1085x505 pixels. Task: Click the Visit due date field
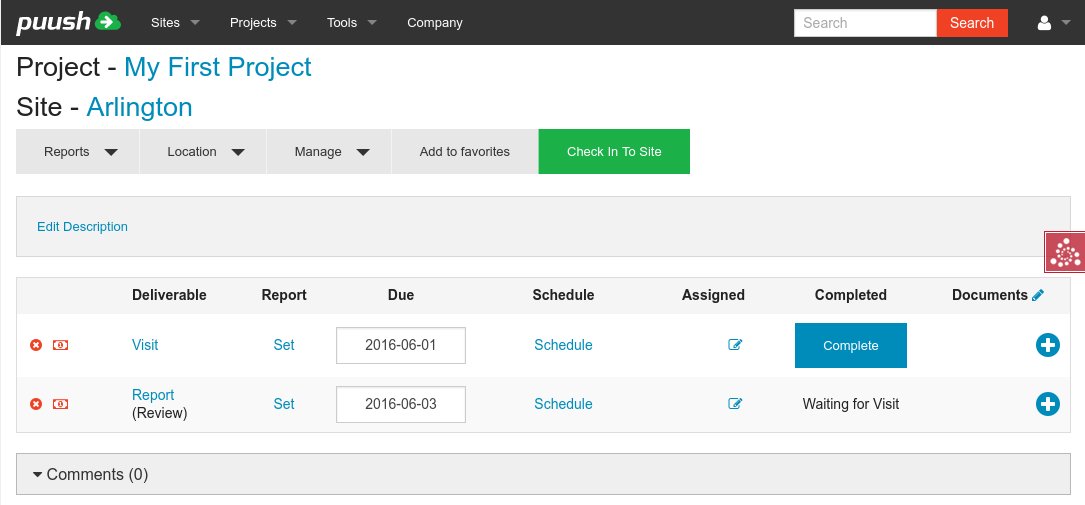point(401,345)
